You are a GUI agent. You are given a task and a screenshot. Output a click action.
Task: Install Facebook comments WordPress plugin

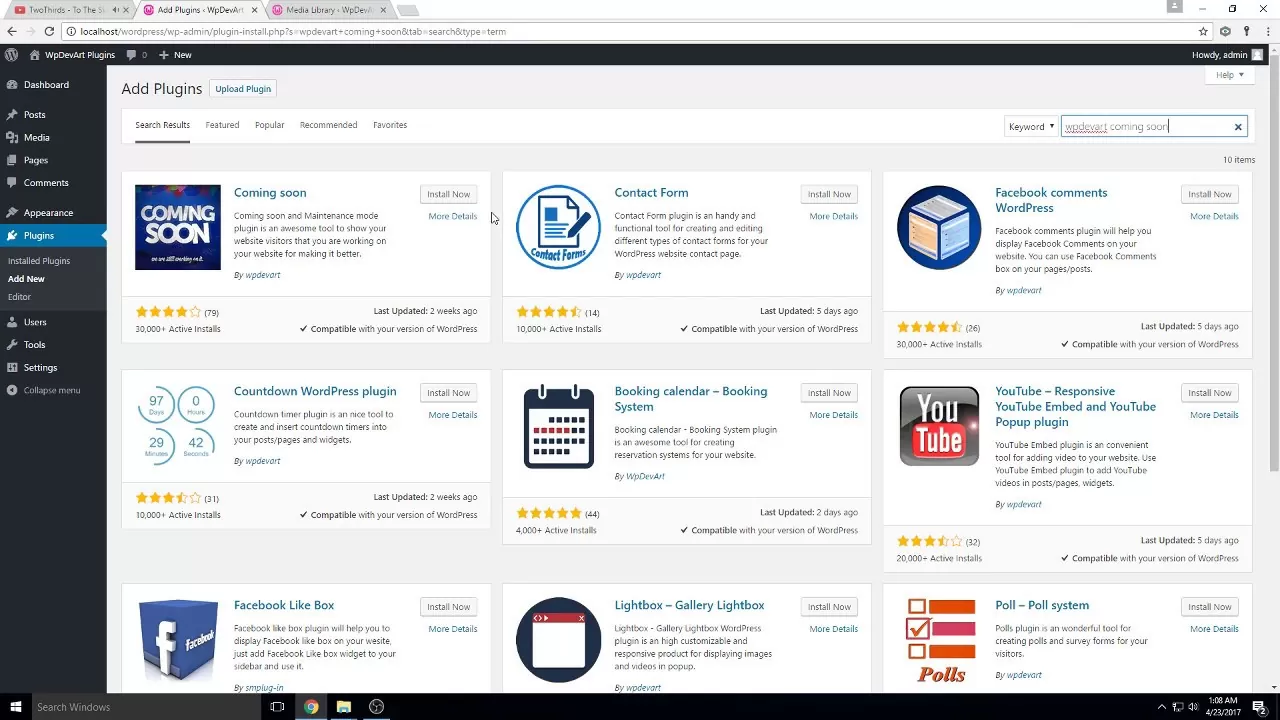(1210, 194)
